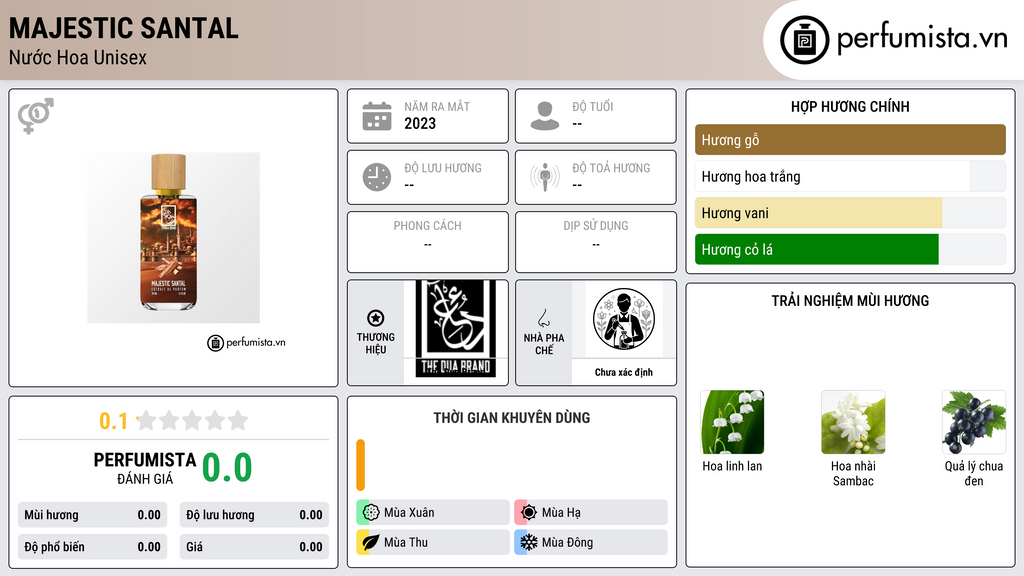Click the Hương hoa trắng accord bar
Screen dimensions: 1024x576
point(850,176)
